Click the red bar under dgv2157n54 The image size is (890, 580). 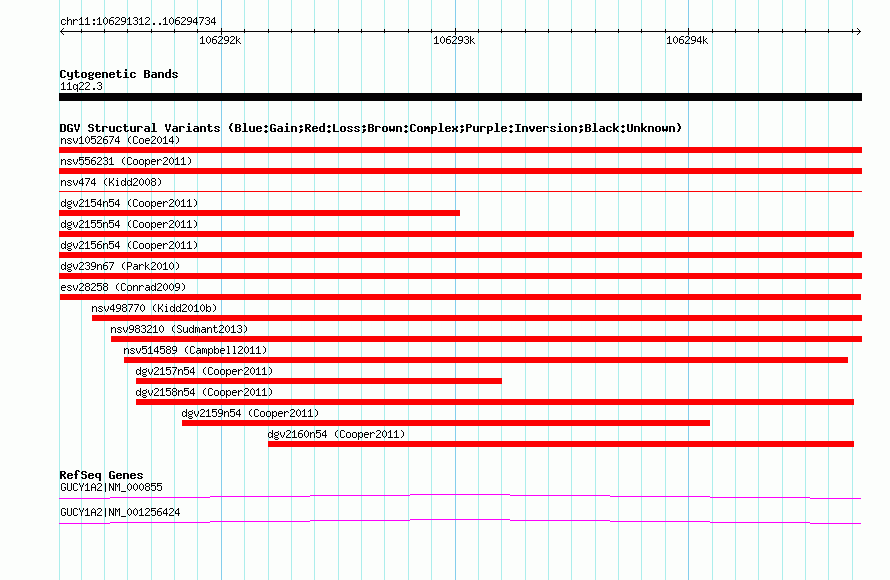click(x=319, y=381)
